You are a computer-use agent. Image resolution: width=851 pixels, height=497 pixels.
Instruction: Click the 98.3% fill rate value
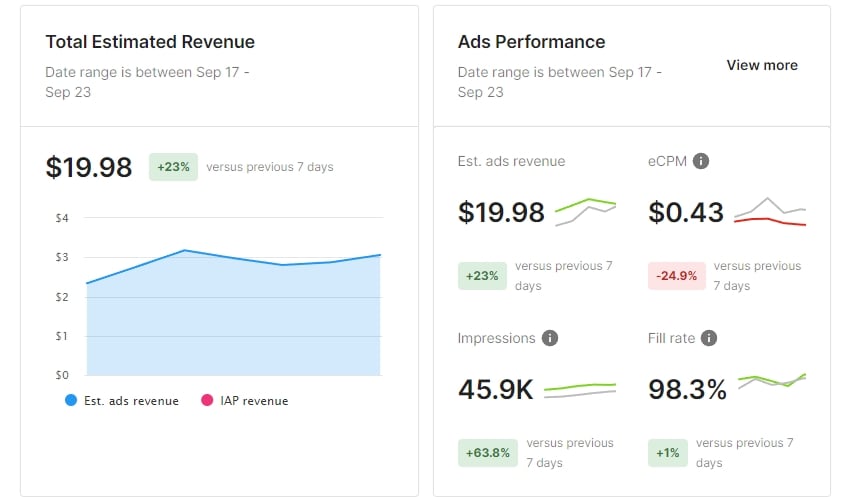tap(687, 390)
